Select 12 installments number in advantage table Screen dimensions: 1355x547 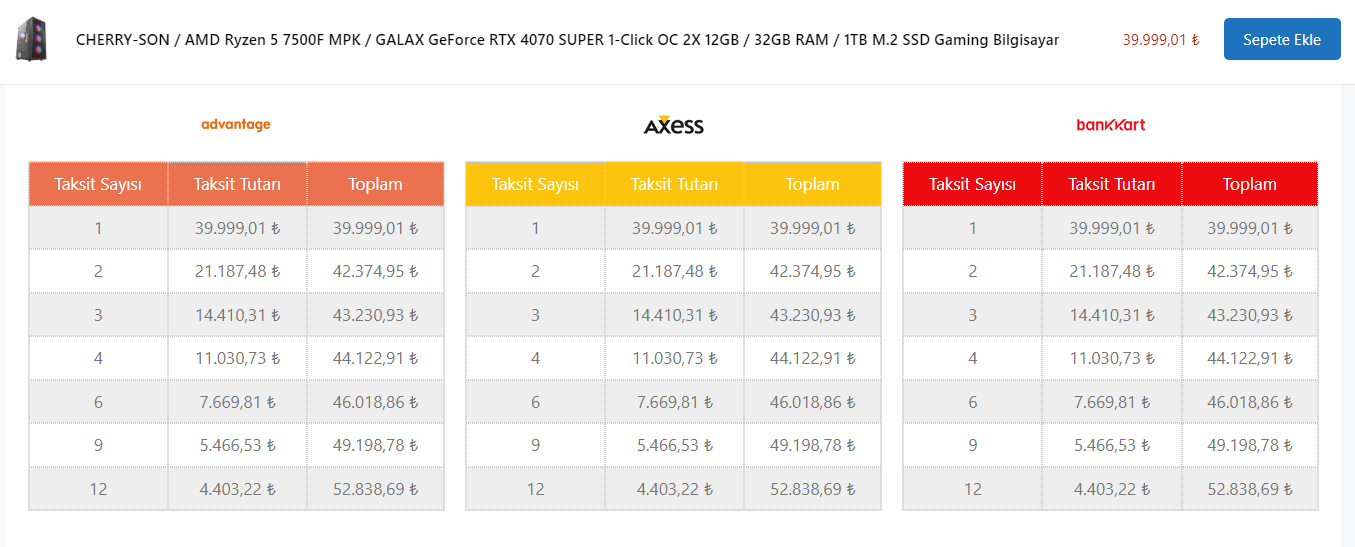98,489
